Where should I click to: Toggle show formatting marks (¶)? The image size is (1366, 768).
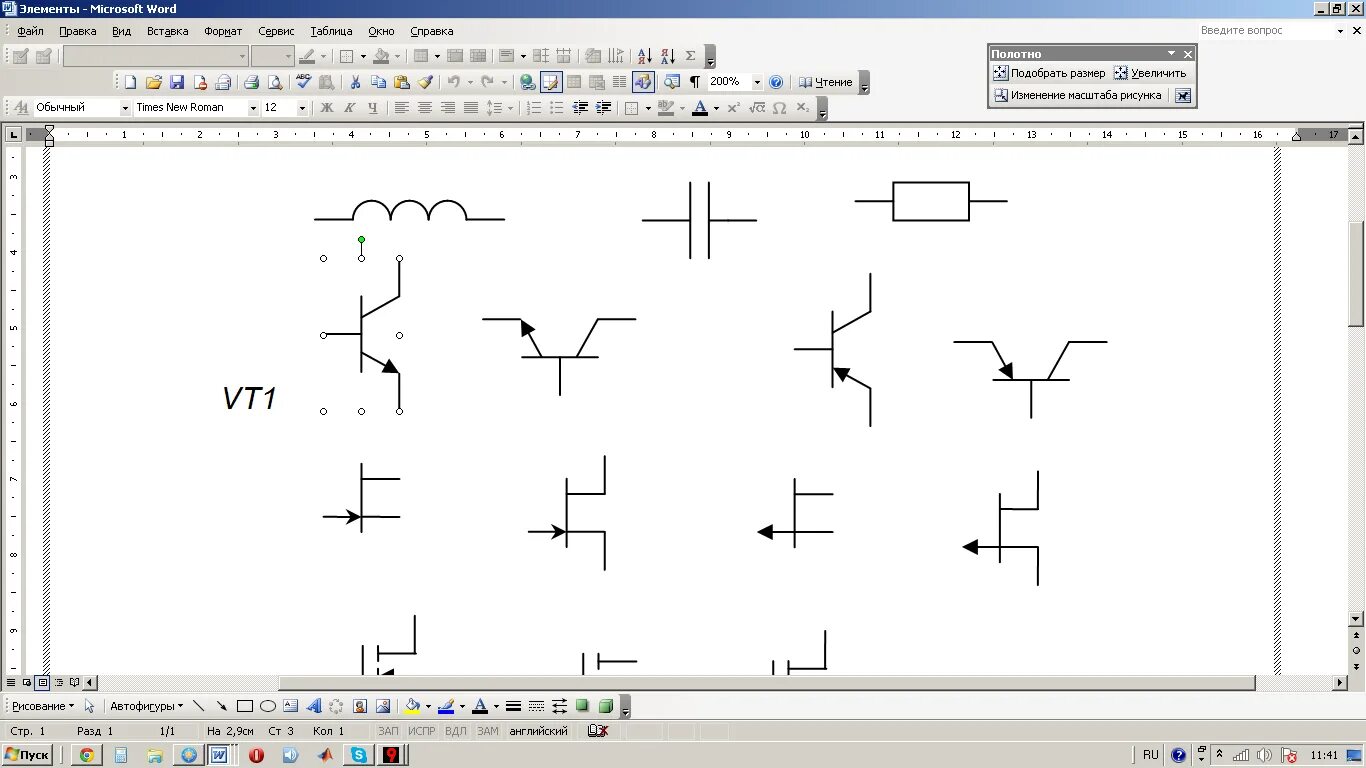(x=695, y=83)
